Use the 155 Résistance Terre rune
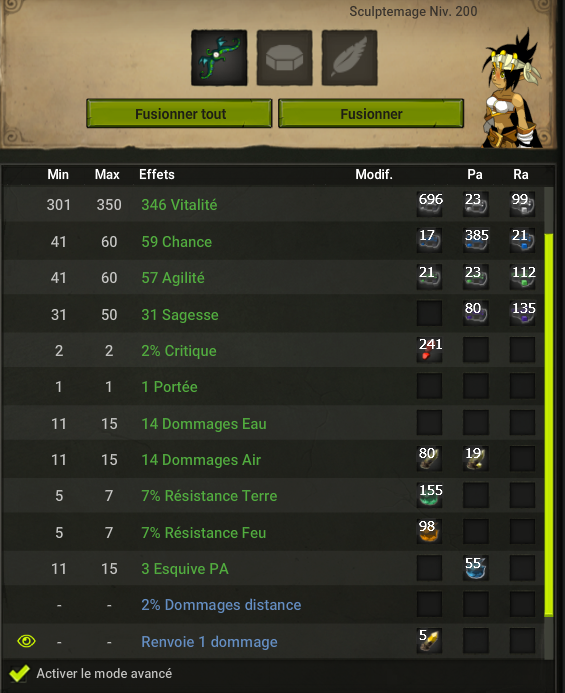This screenshot has width=565, height=693. tap(430, 495)
